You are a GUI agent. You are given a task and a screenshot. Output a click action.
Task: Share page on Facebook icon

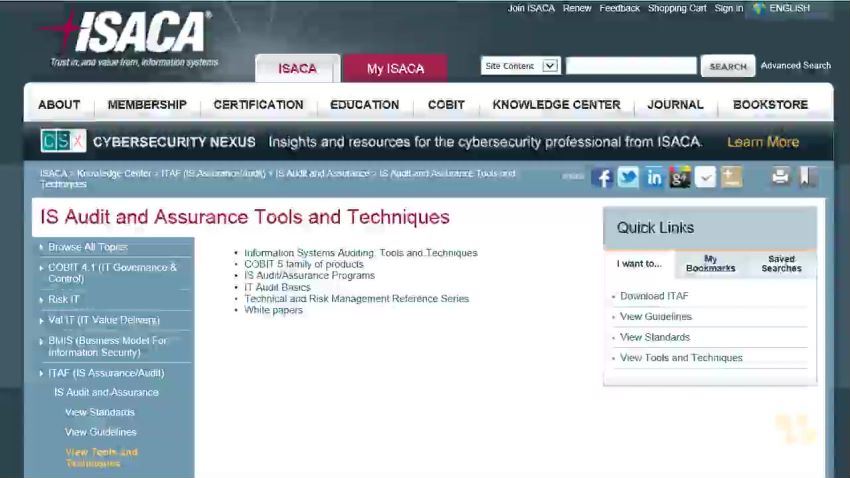coord(602,177)
